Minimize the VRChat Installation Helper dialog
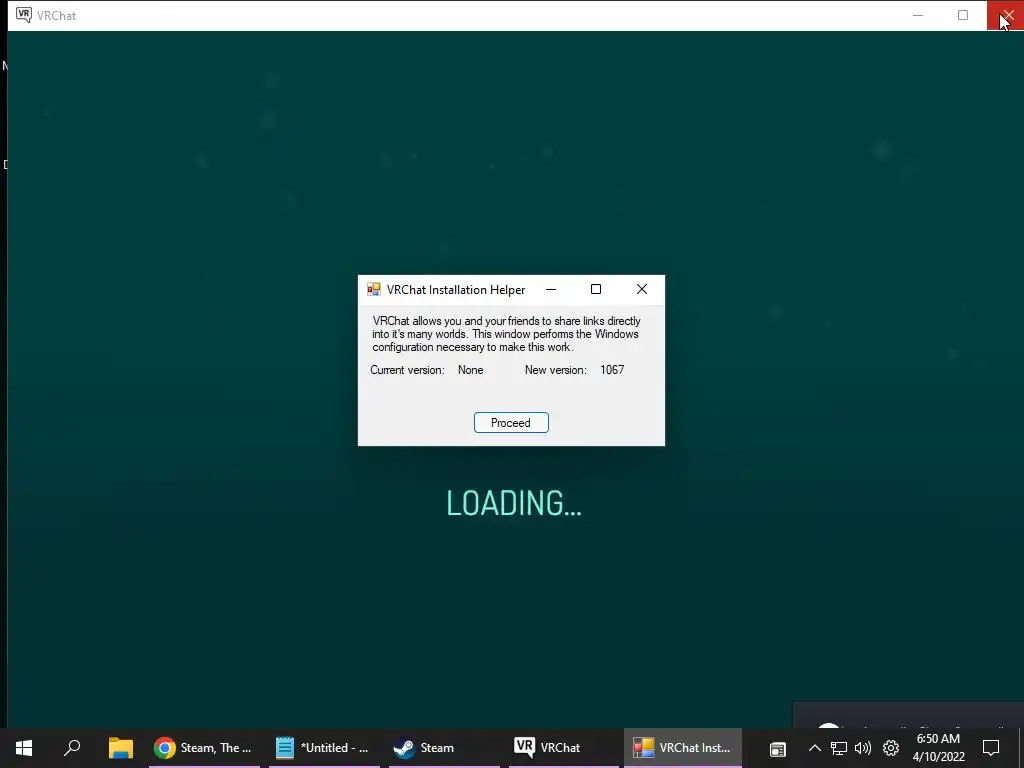1024x768 pixels. (551, 289)
